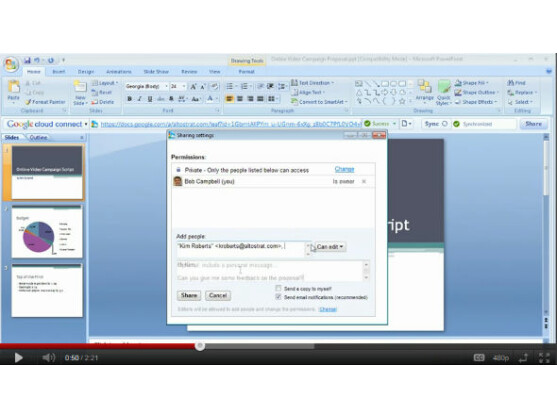The width and height of the screenshot is (557, 418).
Task: Toggle Italic formatting
Action: click(140, 99)
